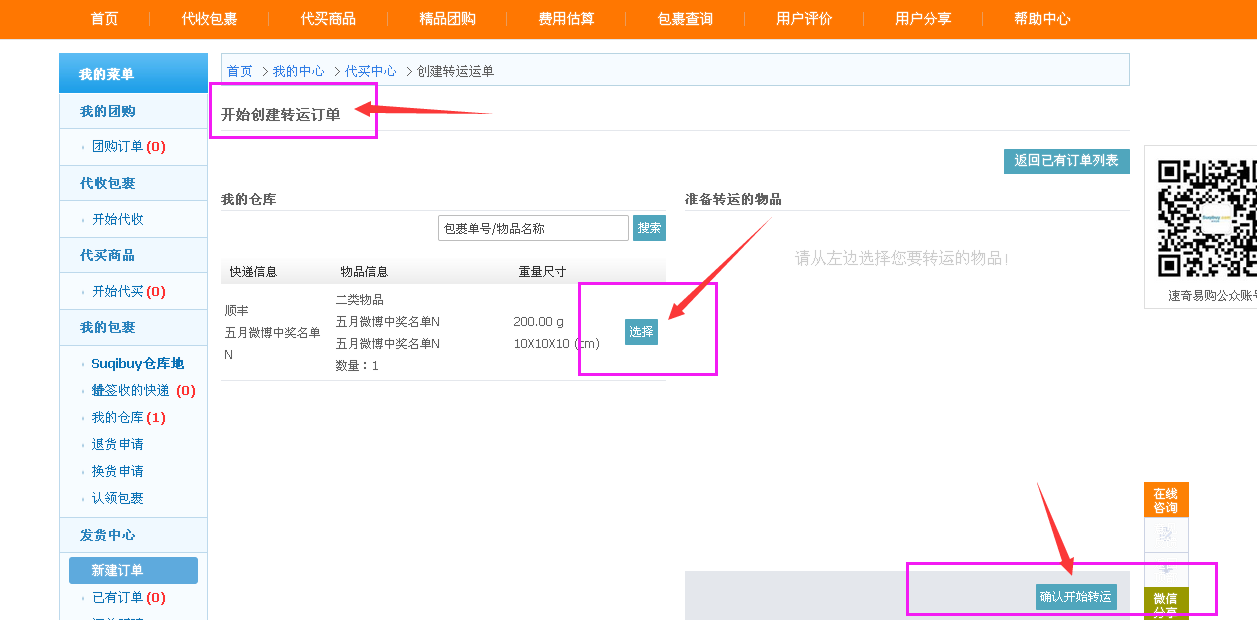Open 返回已有订单列表 order list
This screenshot has width=1257, height=620.
pos(1066,161)
